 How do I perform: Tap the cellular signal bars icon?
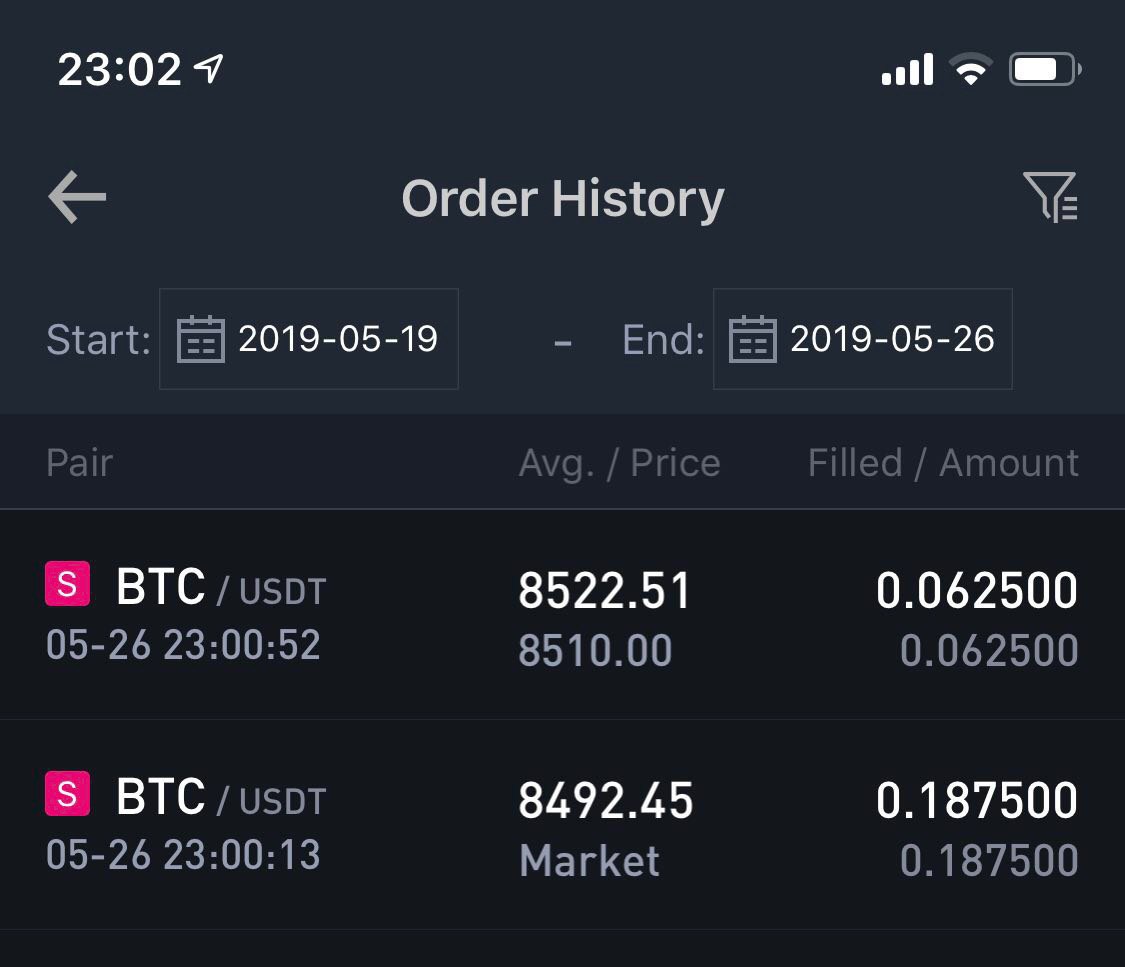908,70
